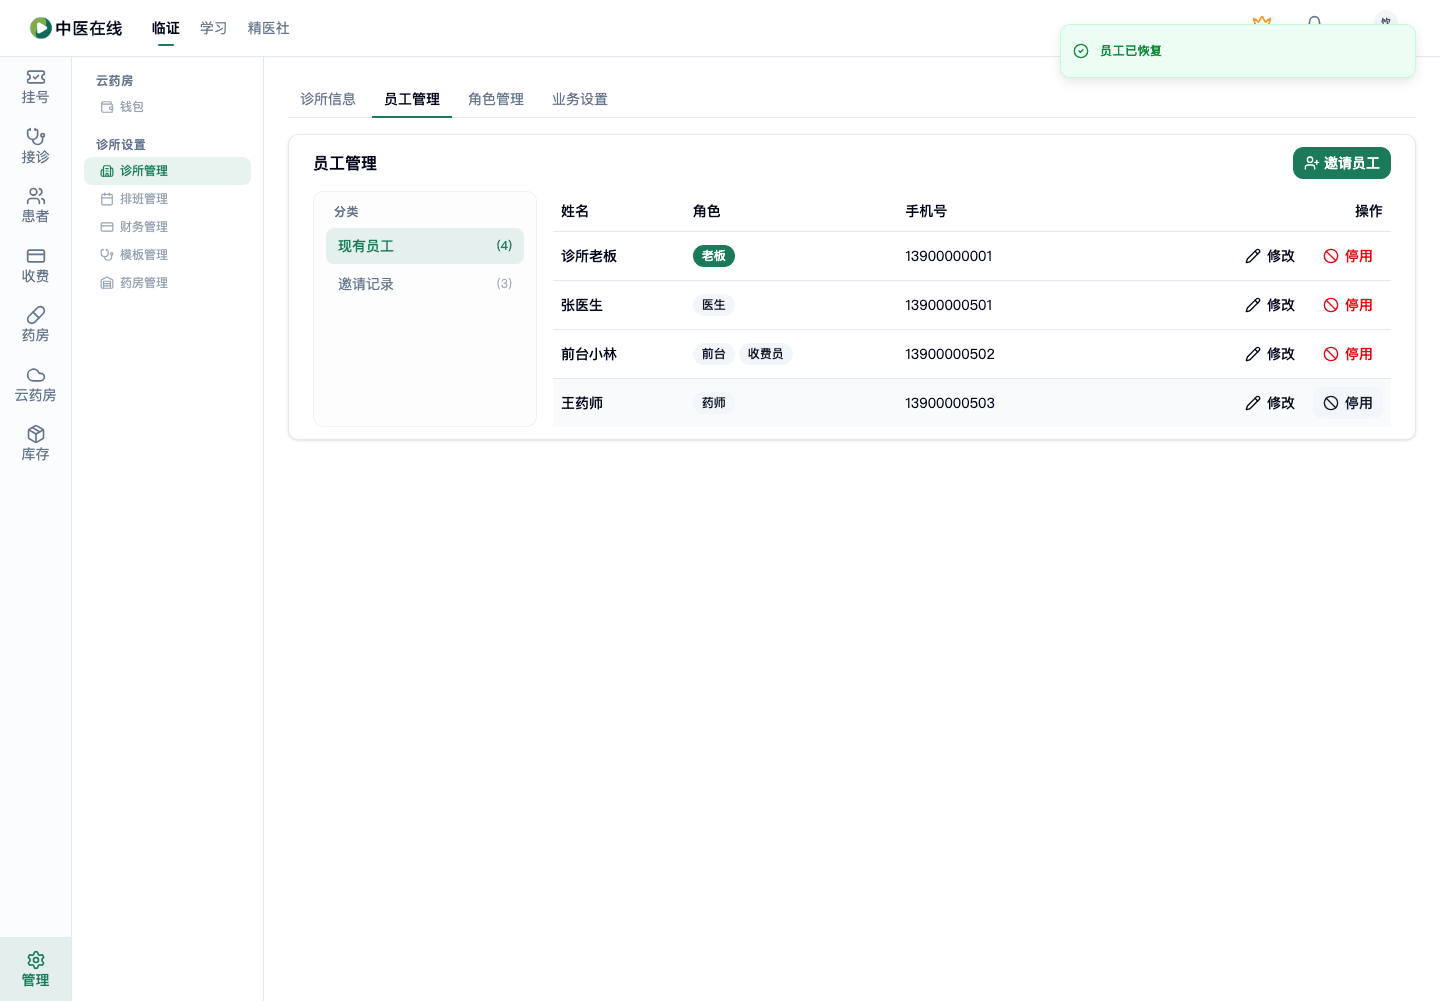The image size is (1440, 1001).
Task: Open the 挂号 registration sidebar icon
Action: point(36,87)
